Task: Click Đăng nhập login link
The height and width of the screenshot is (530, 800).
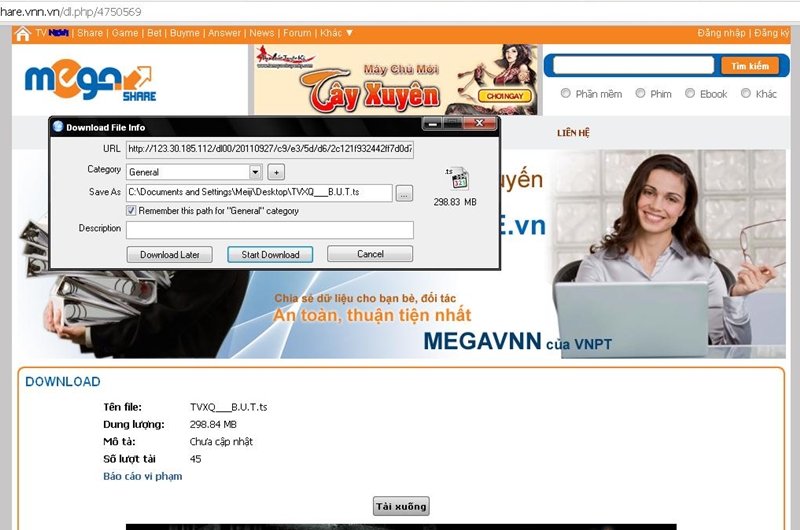Action: coord(721,33)
